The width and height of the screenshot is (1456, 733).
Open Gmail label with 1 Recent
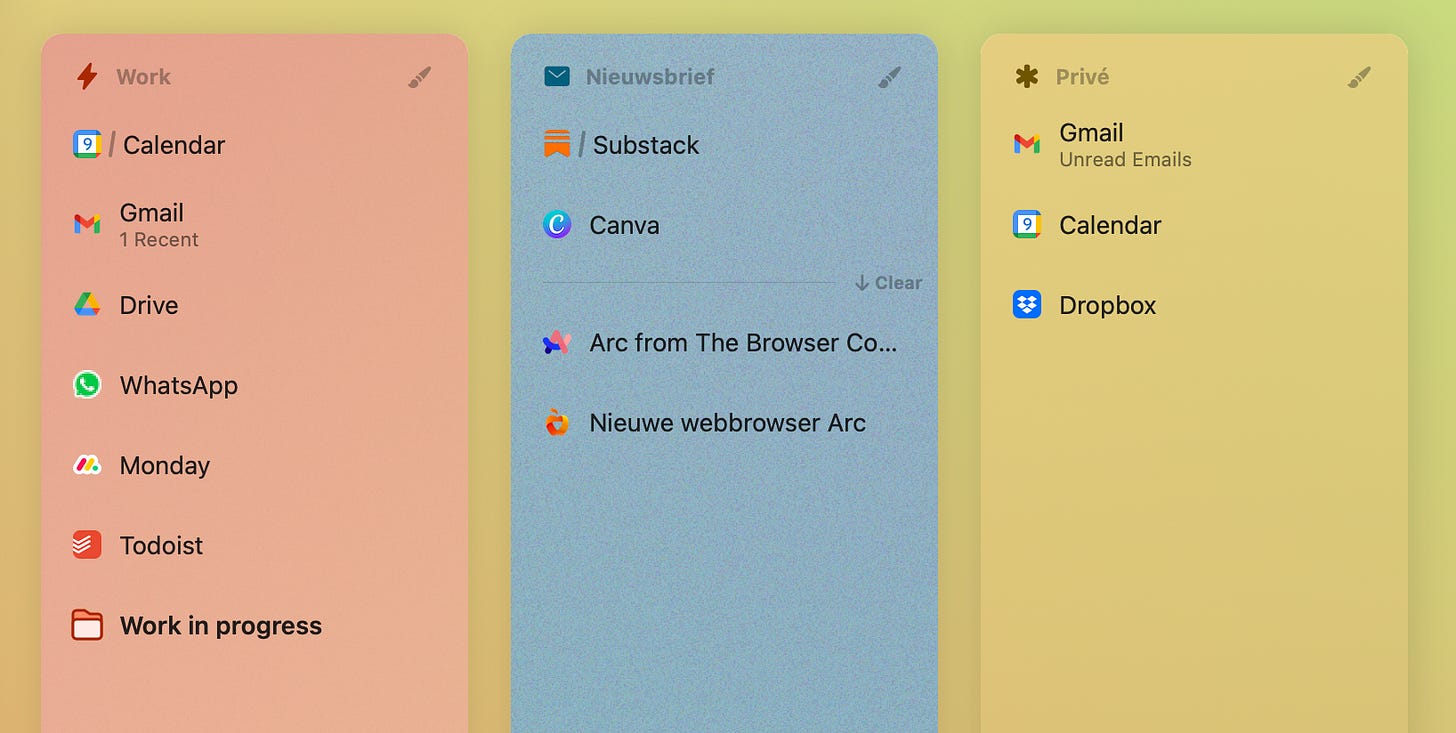coord(152,213)
